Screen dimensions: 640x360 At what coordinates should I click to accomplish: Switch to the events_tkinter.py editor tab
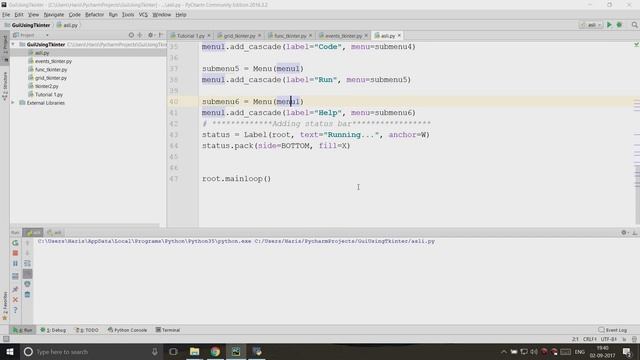343,36
